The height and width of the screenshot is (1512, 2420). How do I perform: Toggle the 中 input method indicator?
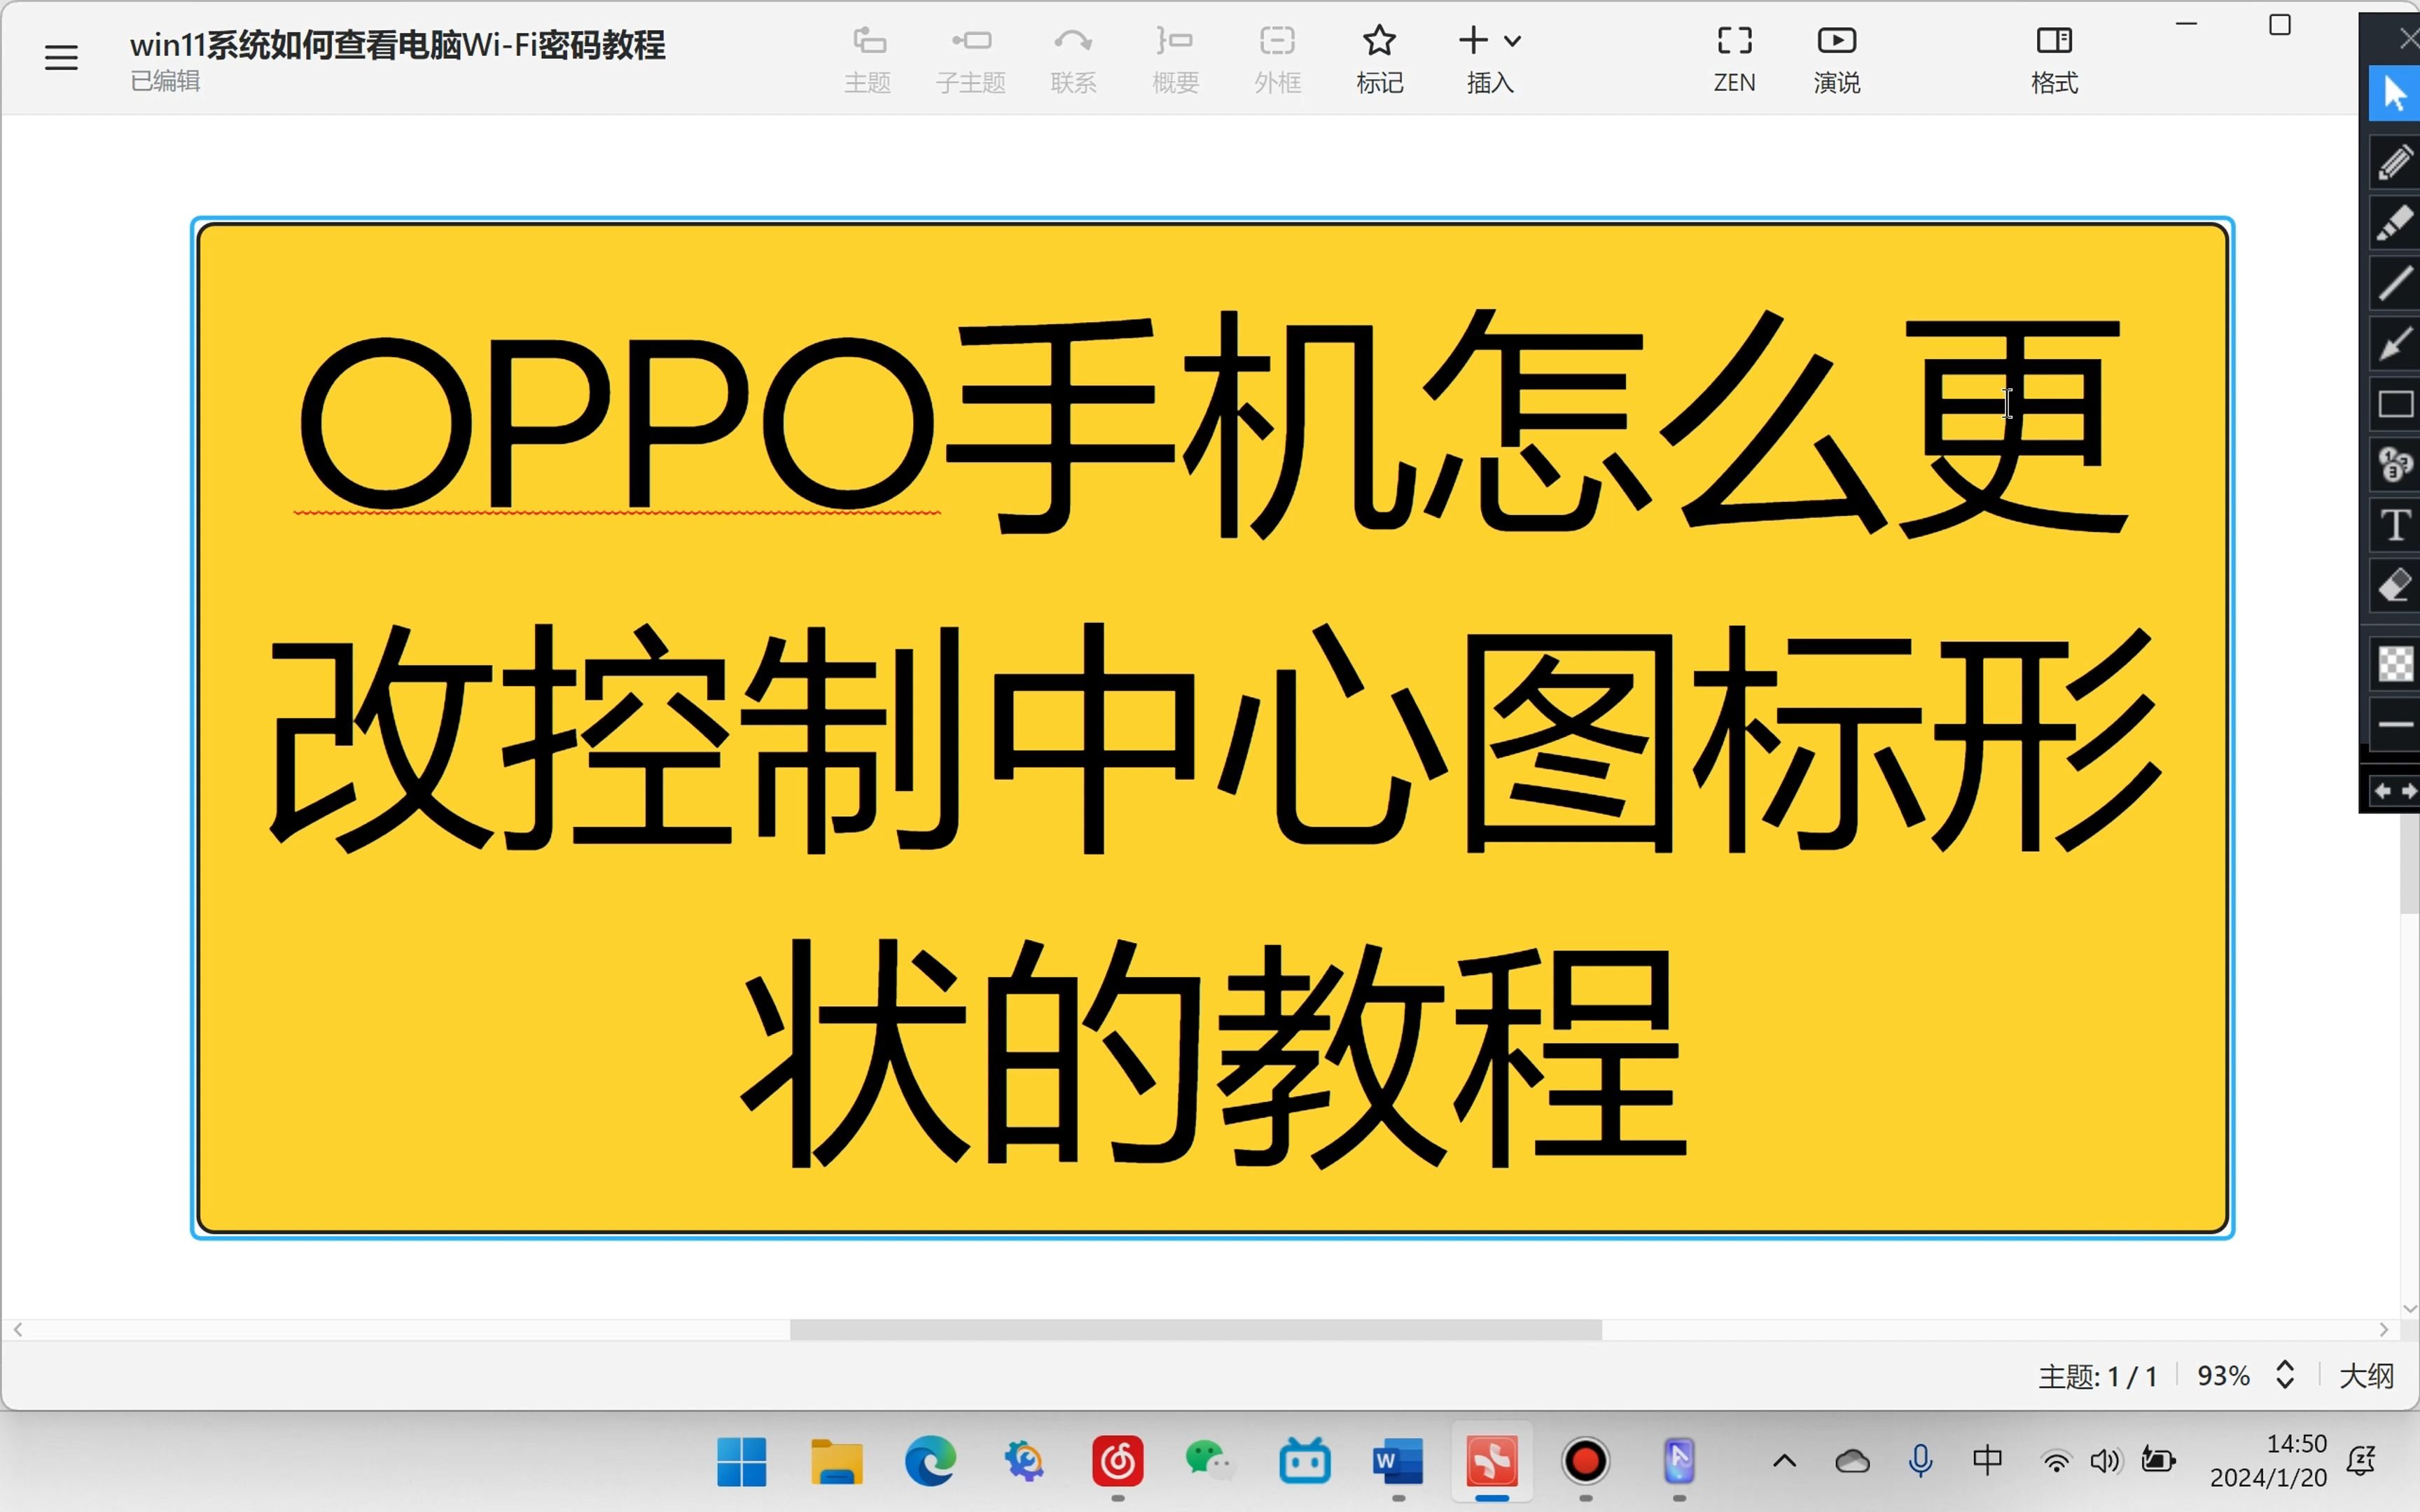(x=1988, y=1461)
